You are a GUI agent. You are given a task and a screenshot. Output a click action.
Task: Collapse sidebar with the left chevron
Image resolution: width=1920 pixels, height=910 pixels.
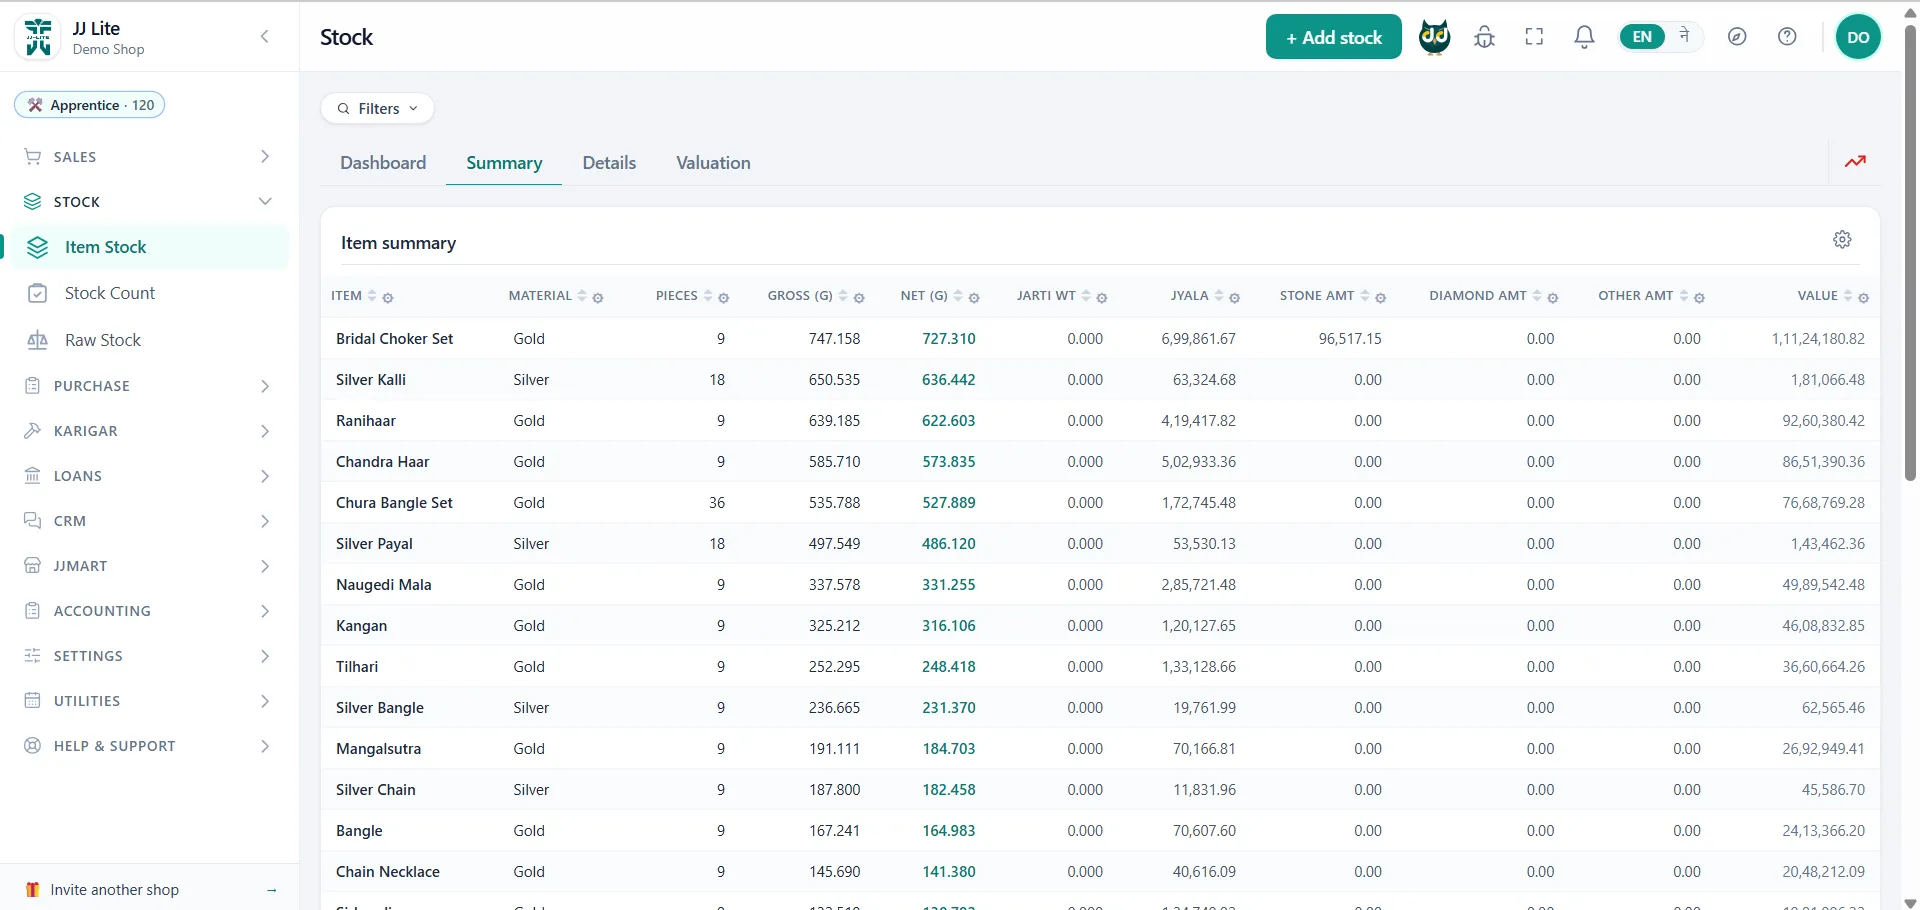point(265,37)
